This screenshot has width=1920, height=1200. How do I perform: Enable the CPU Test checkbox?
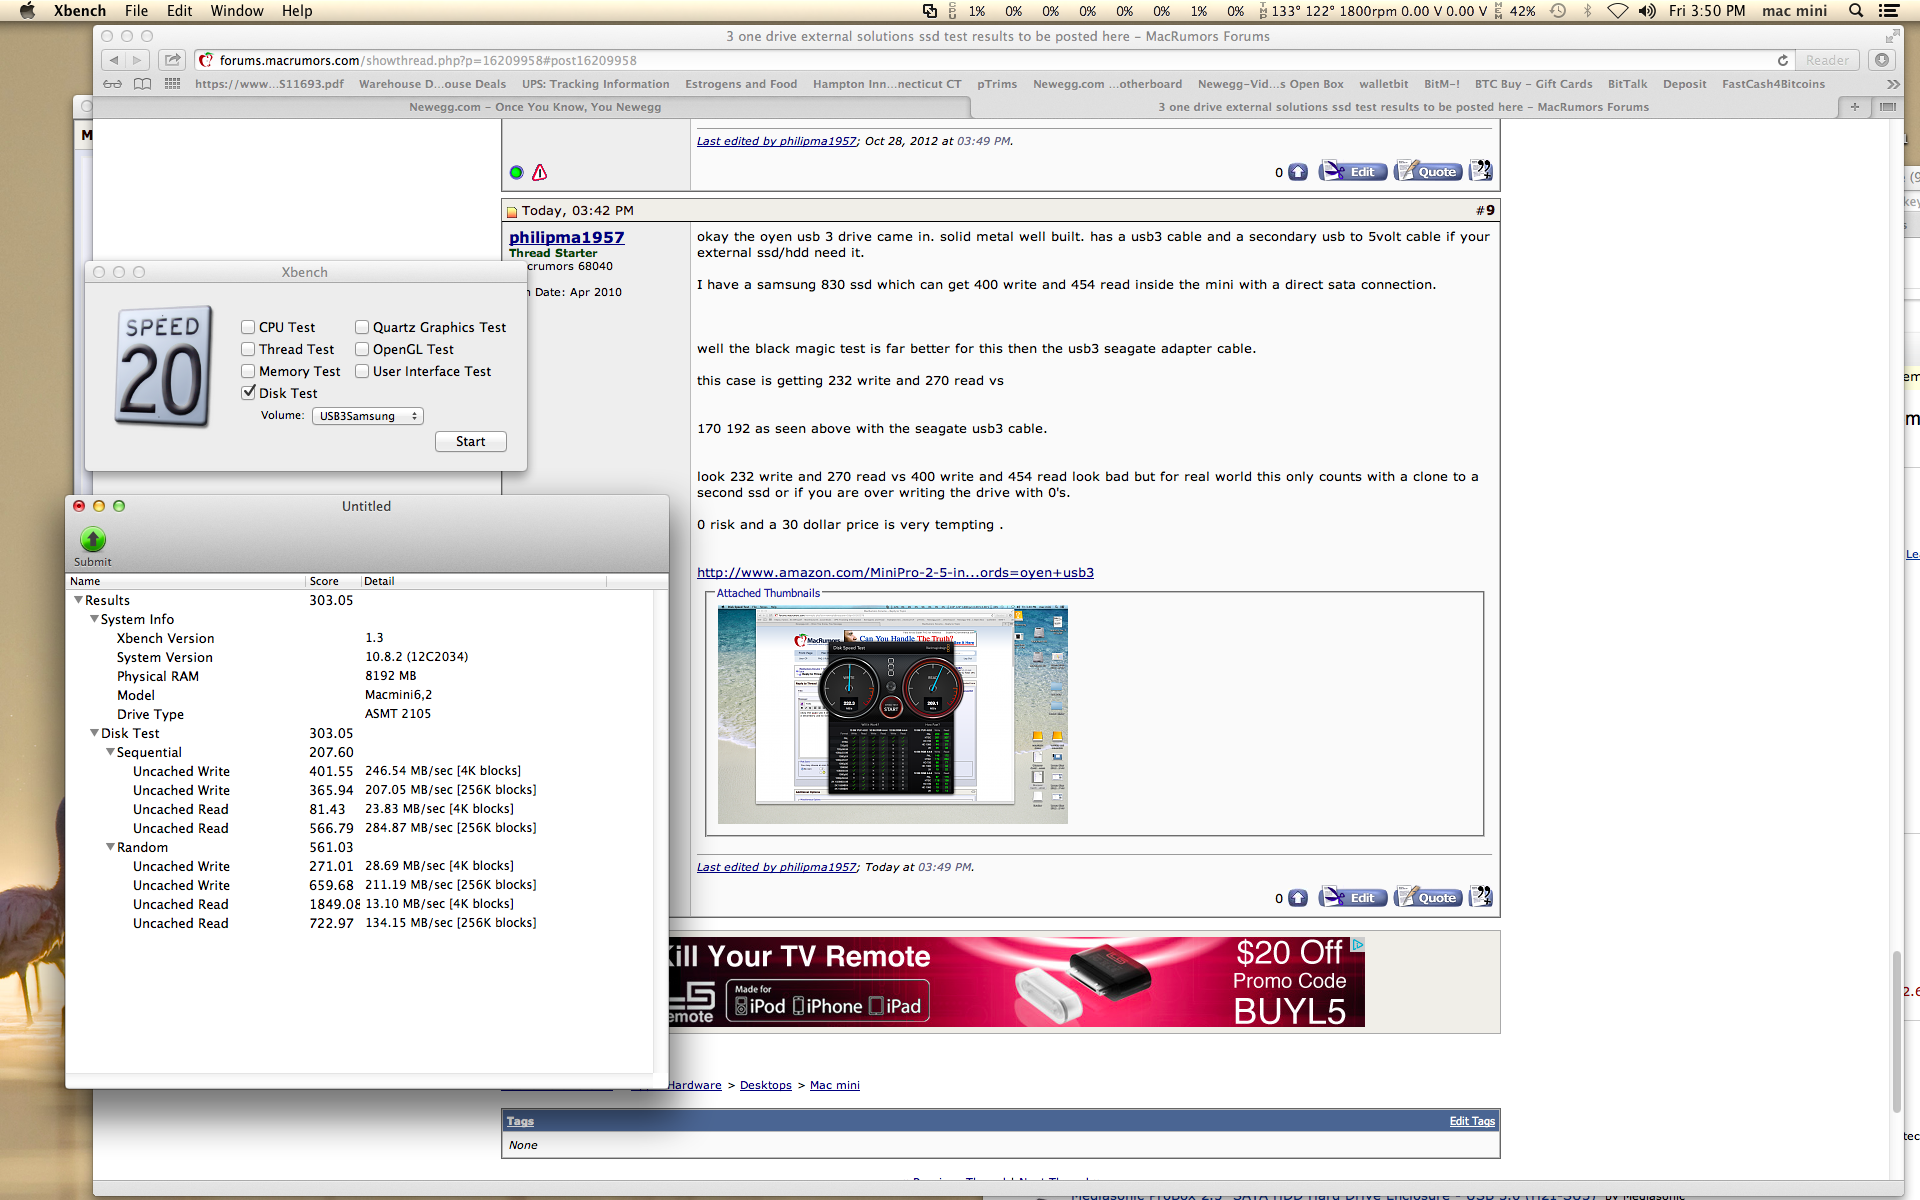tap(248, 327)
